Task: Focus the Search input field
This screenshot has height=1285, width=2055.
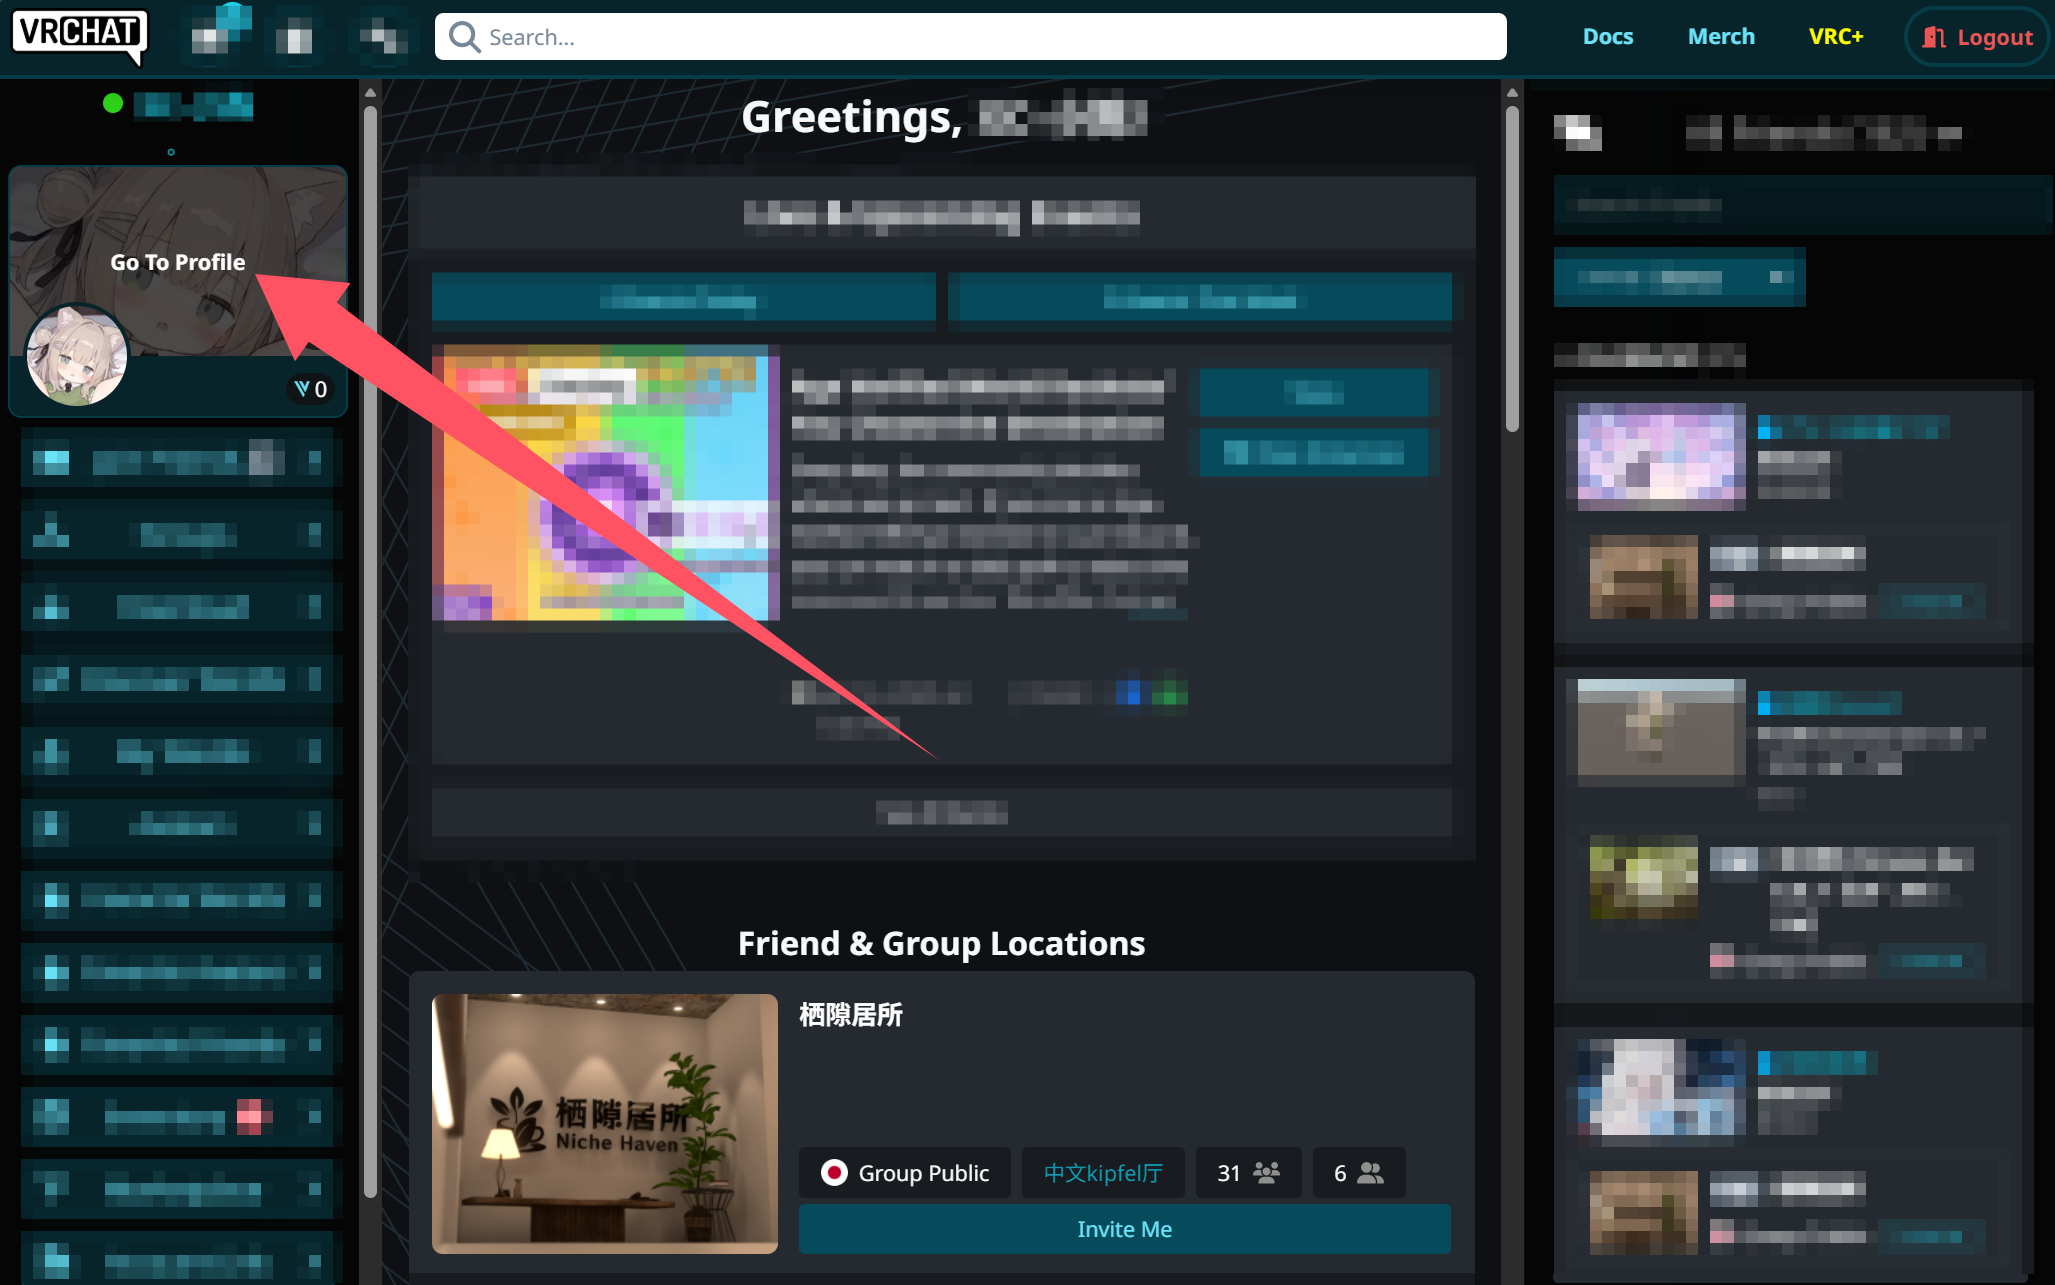Action: pyautogui.click(x=970, y=37)
